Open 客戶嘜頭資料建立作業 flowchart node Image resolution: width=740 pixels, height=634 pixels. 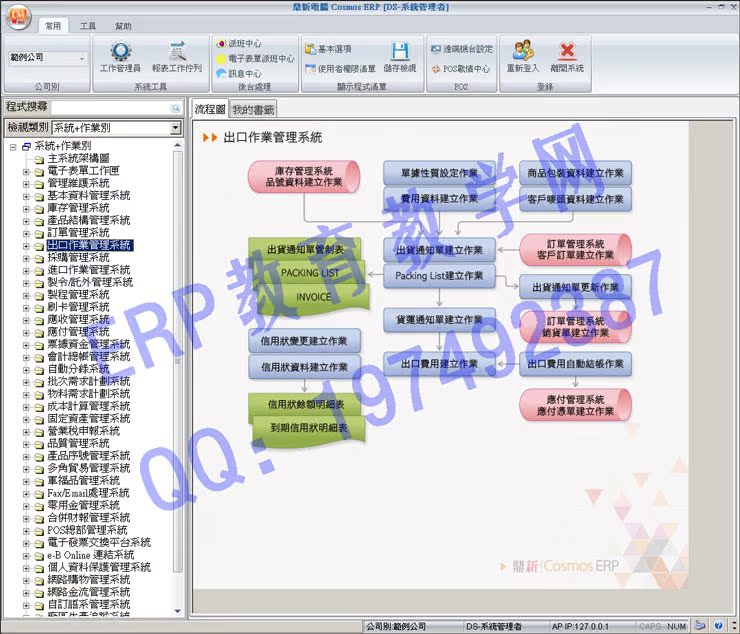click(575, 199)
